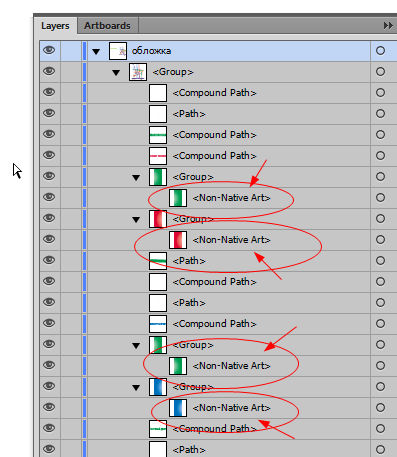Toggle lock box of the red Group
The image size is (397, 457).
coord(71,219)
